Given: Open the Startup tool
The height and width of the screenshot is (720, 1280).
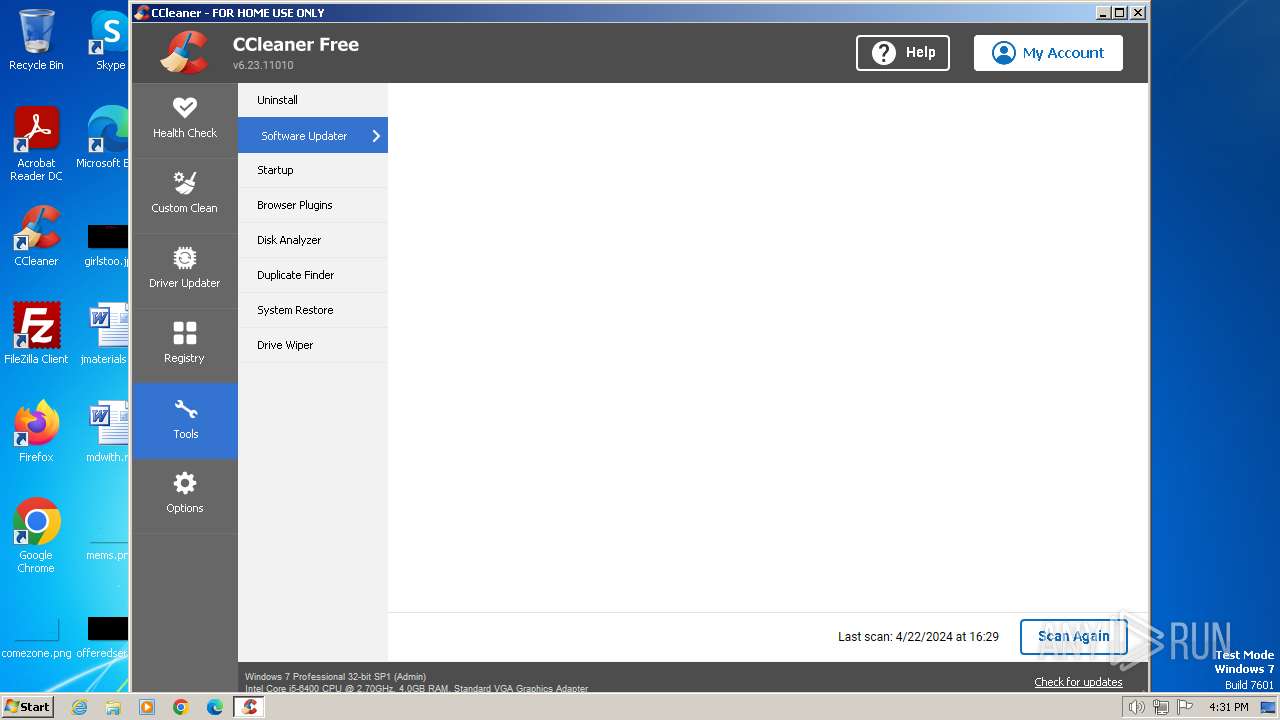Looking at the screenshot, I should tap(313, 170).
